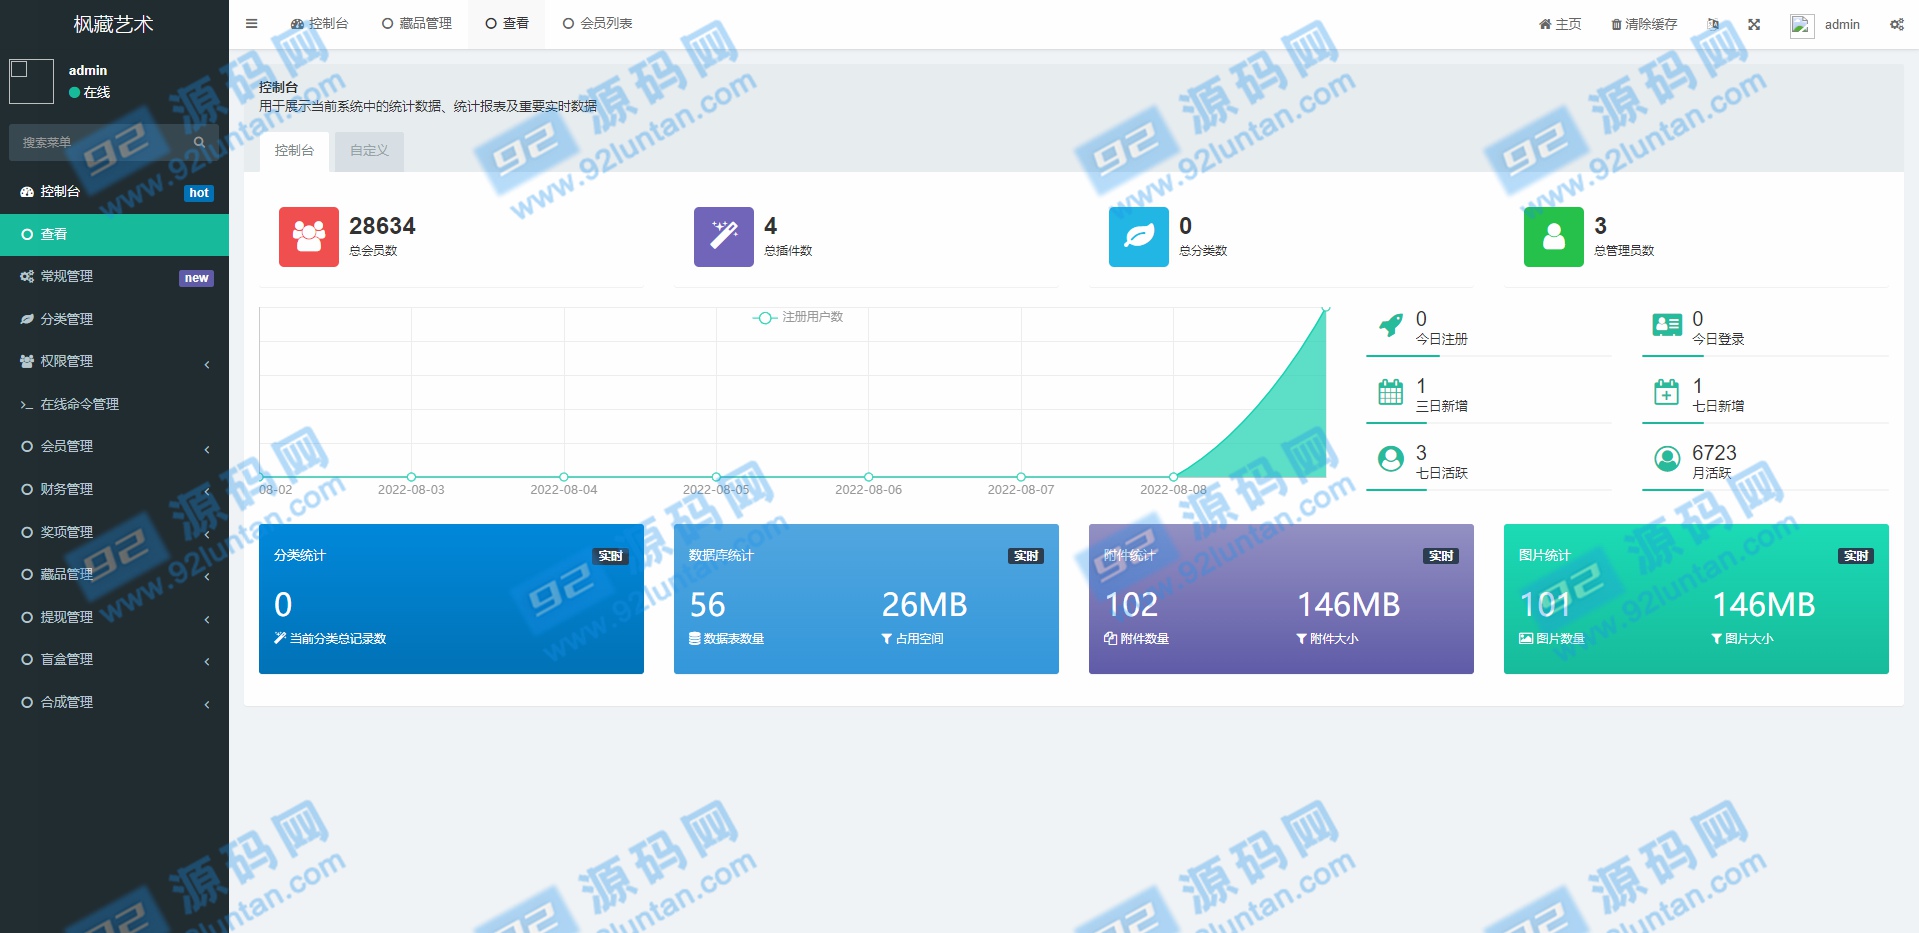This screenshot has width=1919, height=933.
Task: Click the picture icon beside 图片数量
Action: click(1526, 638)
